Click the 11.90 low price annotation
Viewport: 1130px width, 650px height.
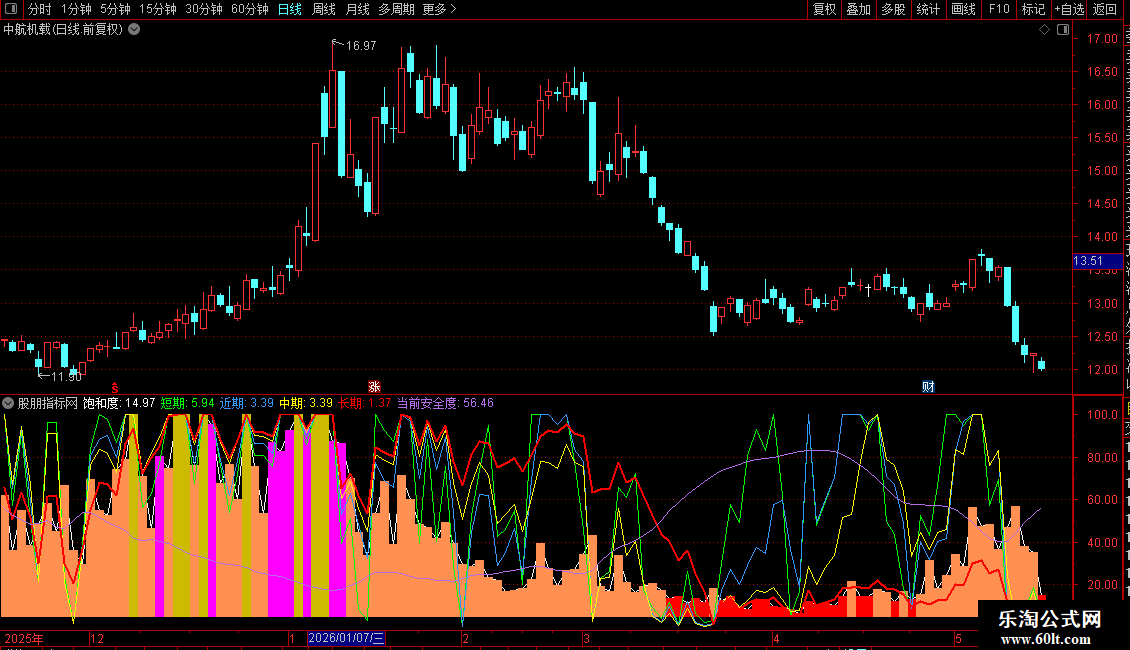(x=66, y=377)
